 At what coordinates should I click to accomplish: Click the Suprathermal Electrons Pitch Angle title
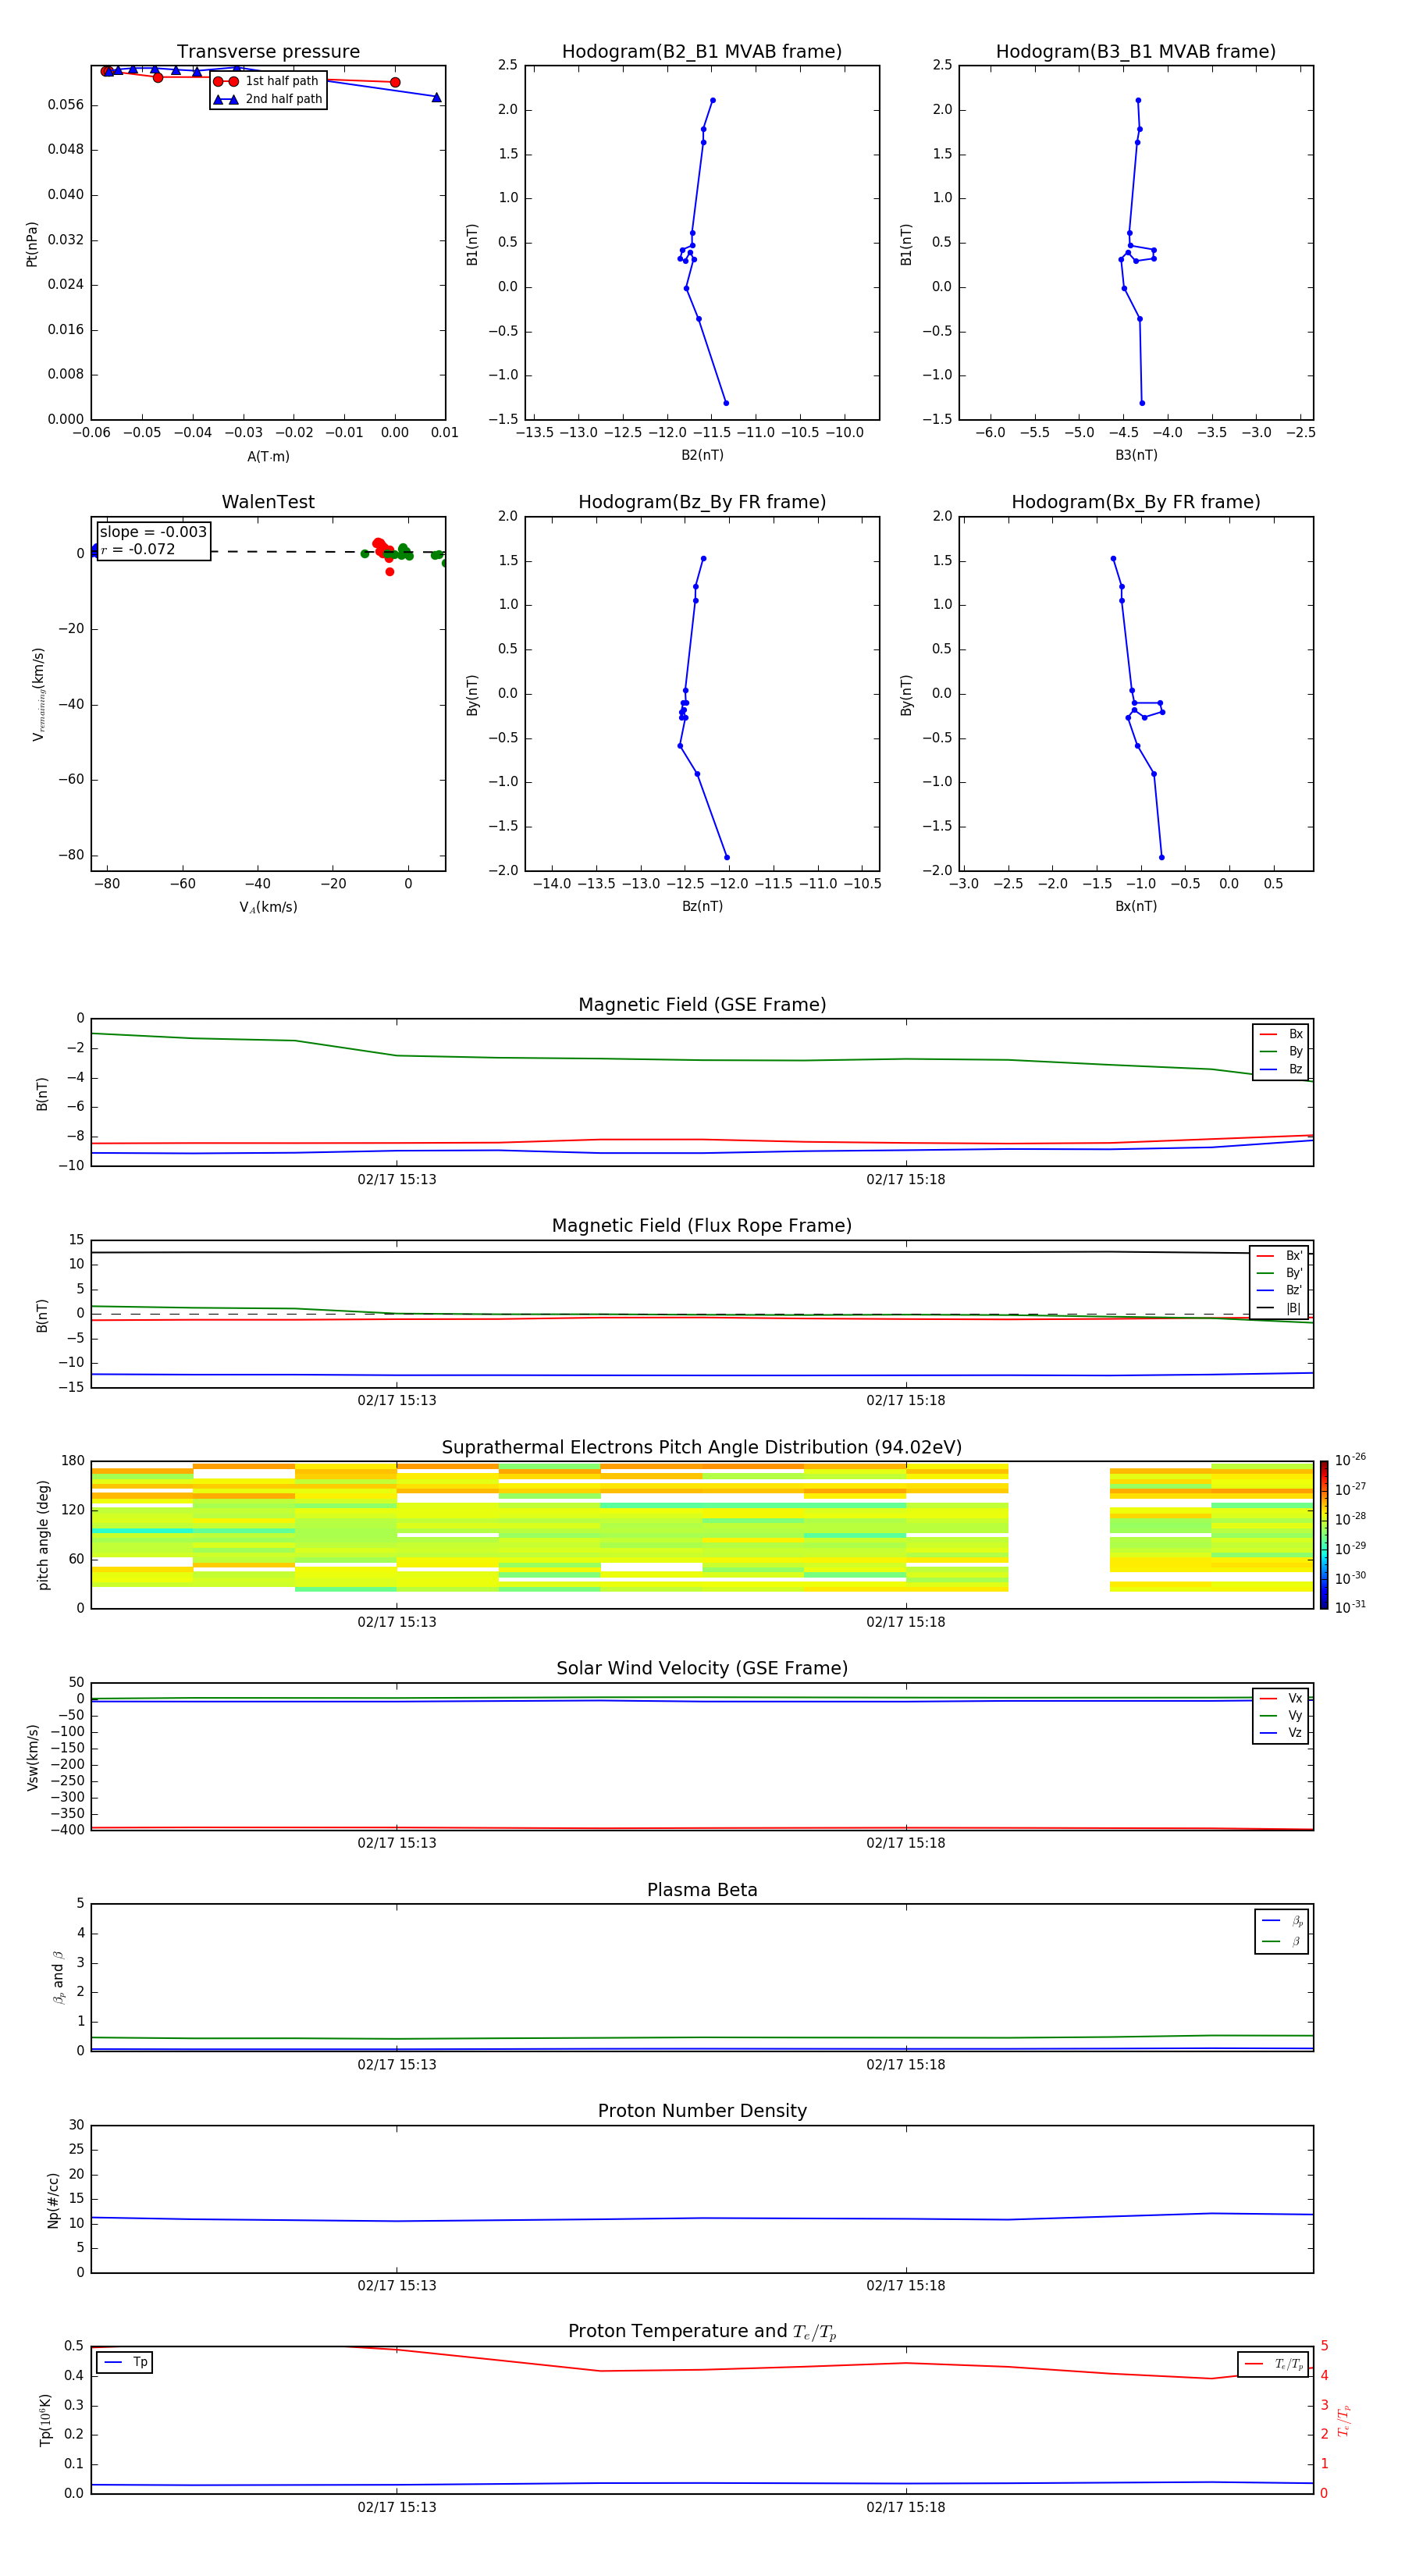pyautogui.click(x=702, y=1447)
